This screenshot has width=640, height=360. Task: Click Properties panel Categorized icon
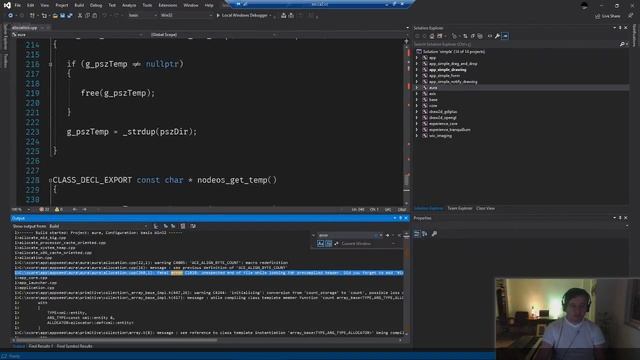pos(417,234)
